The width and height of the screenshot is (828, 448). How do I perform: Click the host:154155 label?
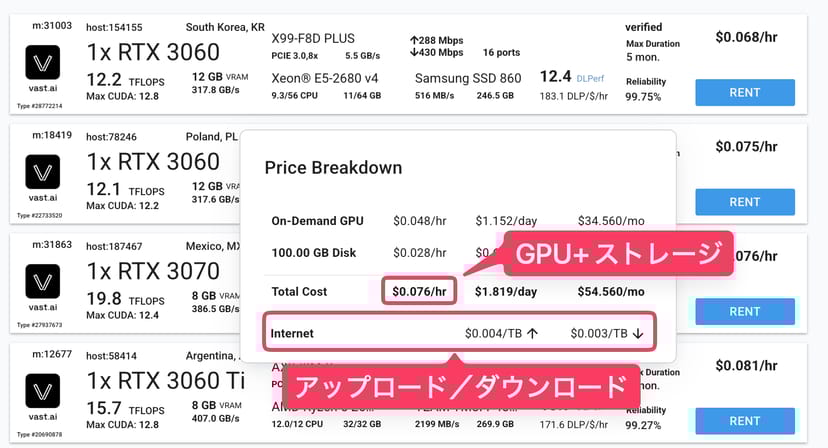point(114,27)
